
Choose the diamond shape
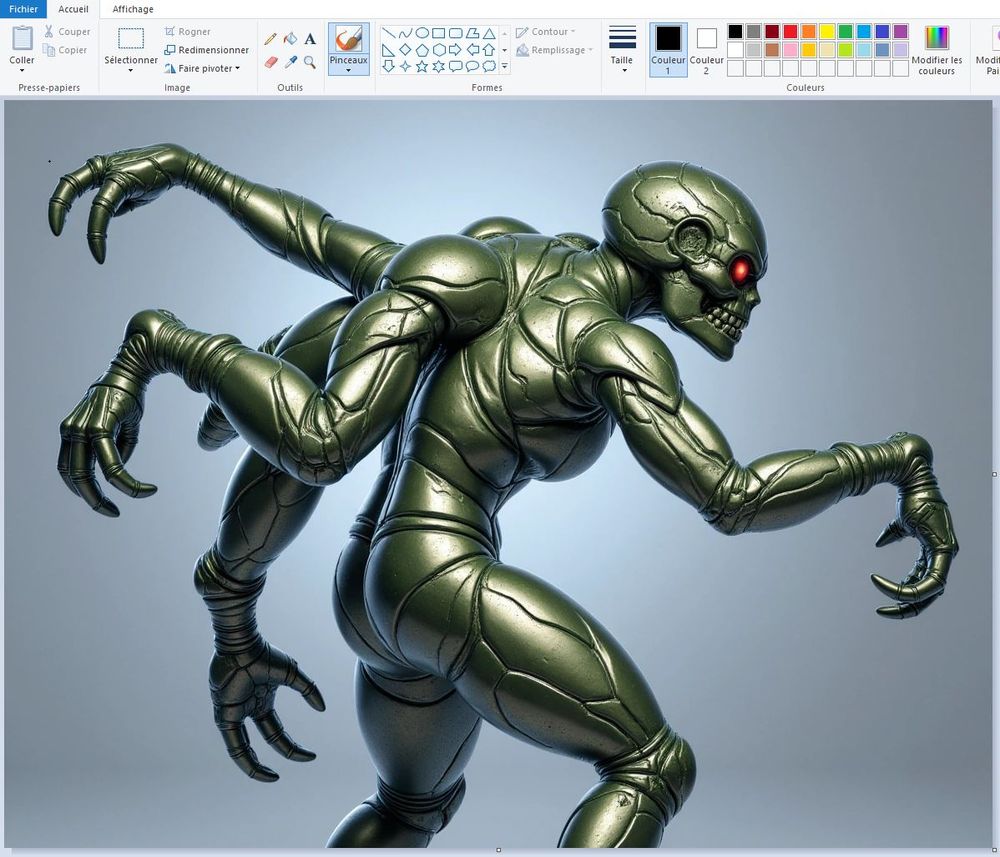tap(405, 50)
